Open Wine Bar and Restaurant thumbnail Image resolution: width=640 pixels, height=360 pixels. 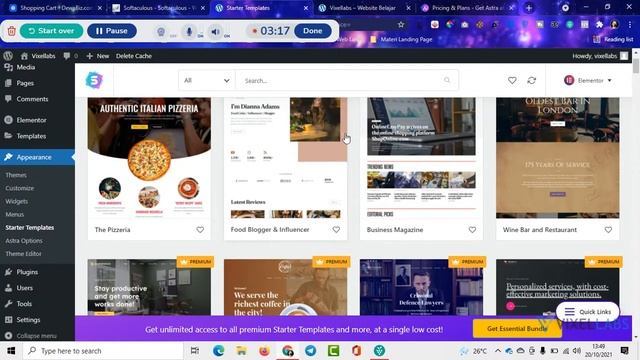(x=558, y=158)
